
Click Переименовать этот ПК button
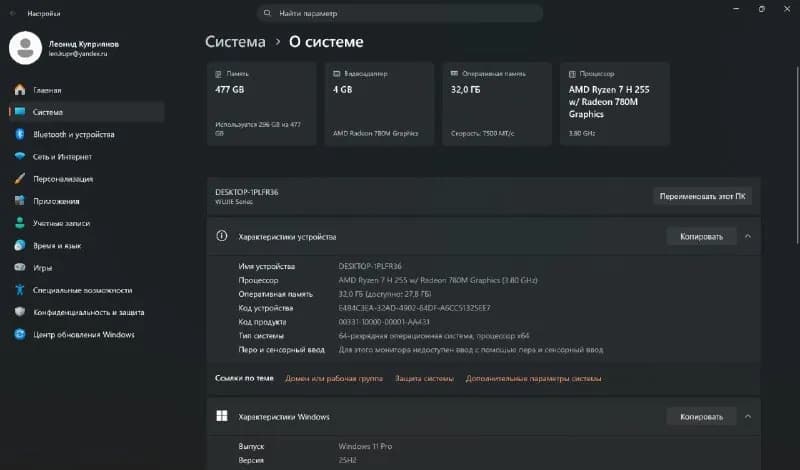702,196
